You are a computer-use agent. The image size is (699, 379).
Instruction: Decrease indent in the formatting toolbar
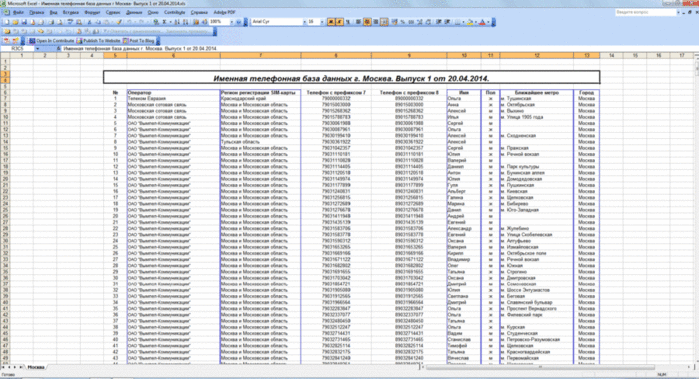click(439, 22)
